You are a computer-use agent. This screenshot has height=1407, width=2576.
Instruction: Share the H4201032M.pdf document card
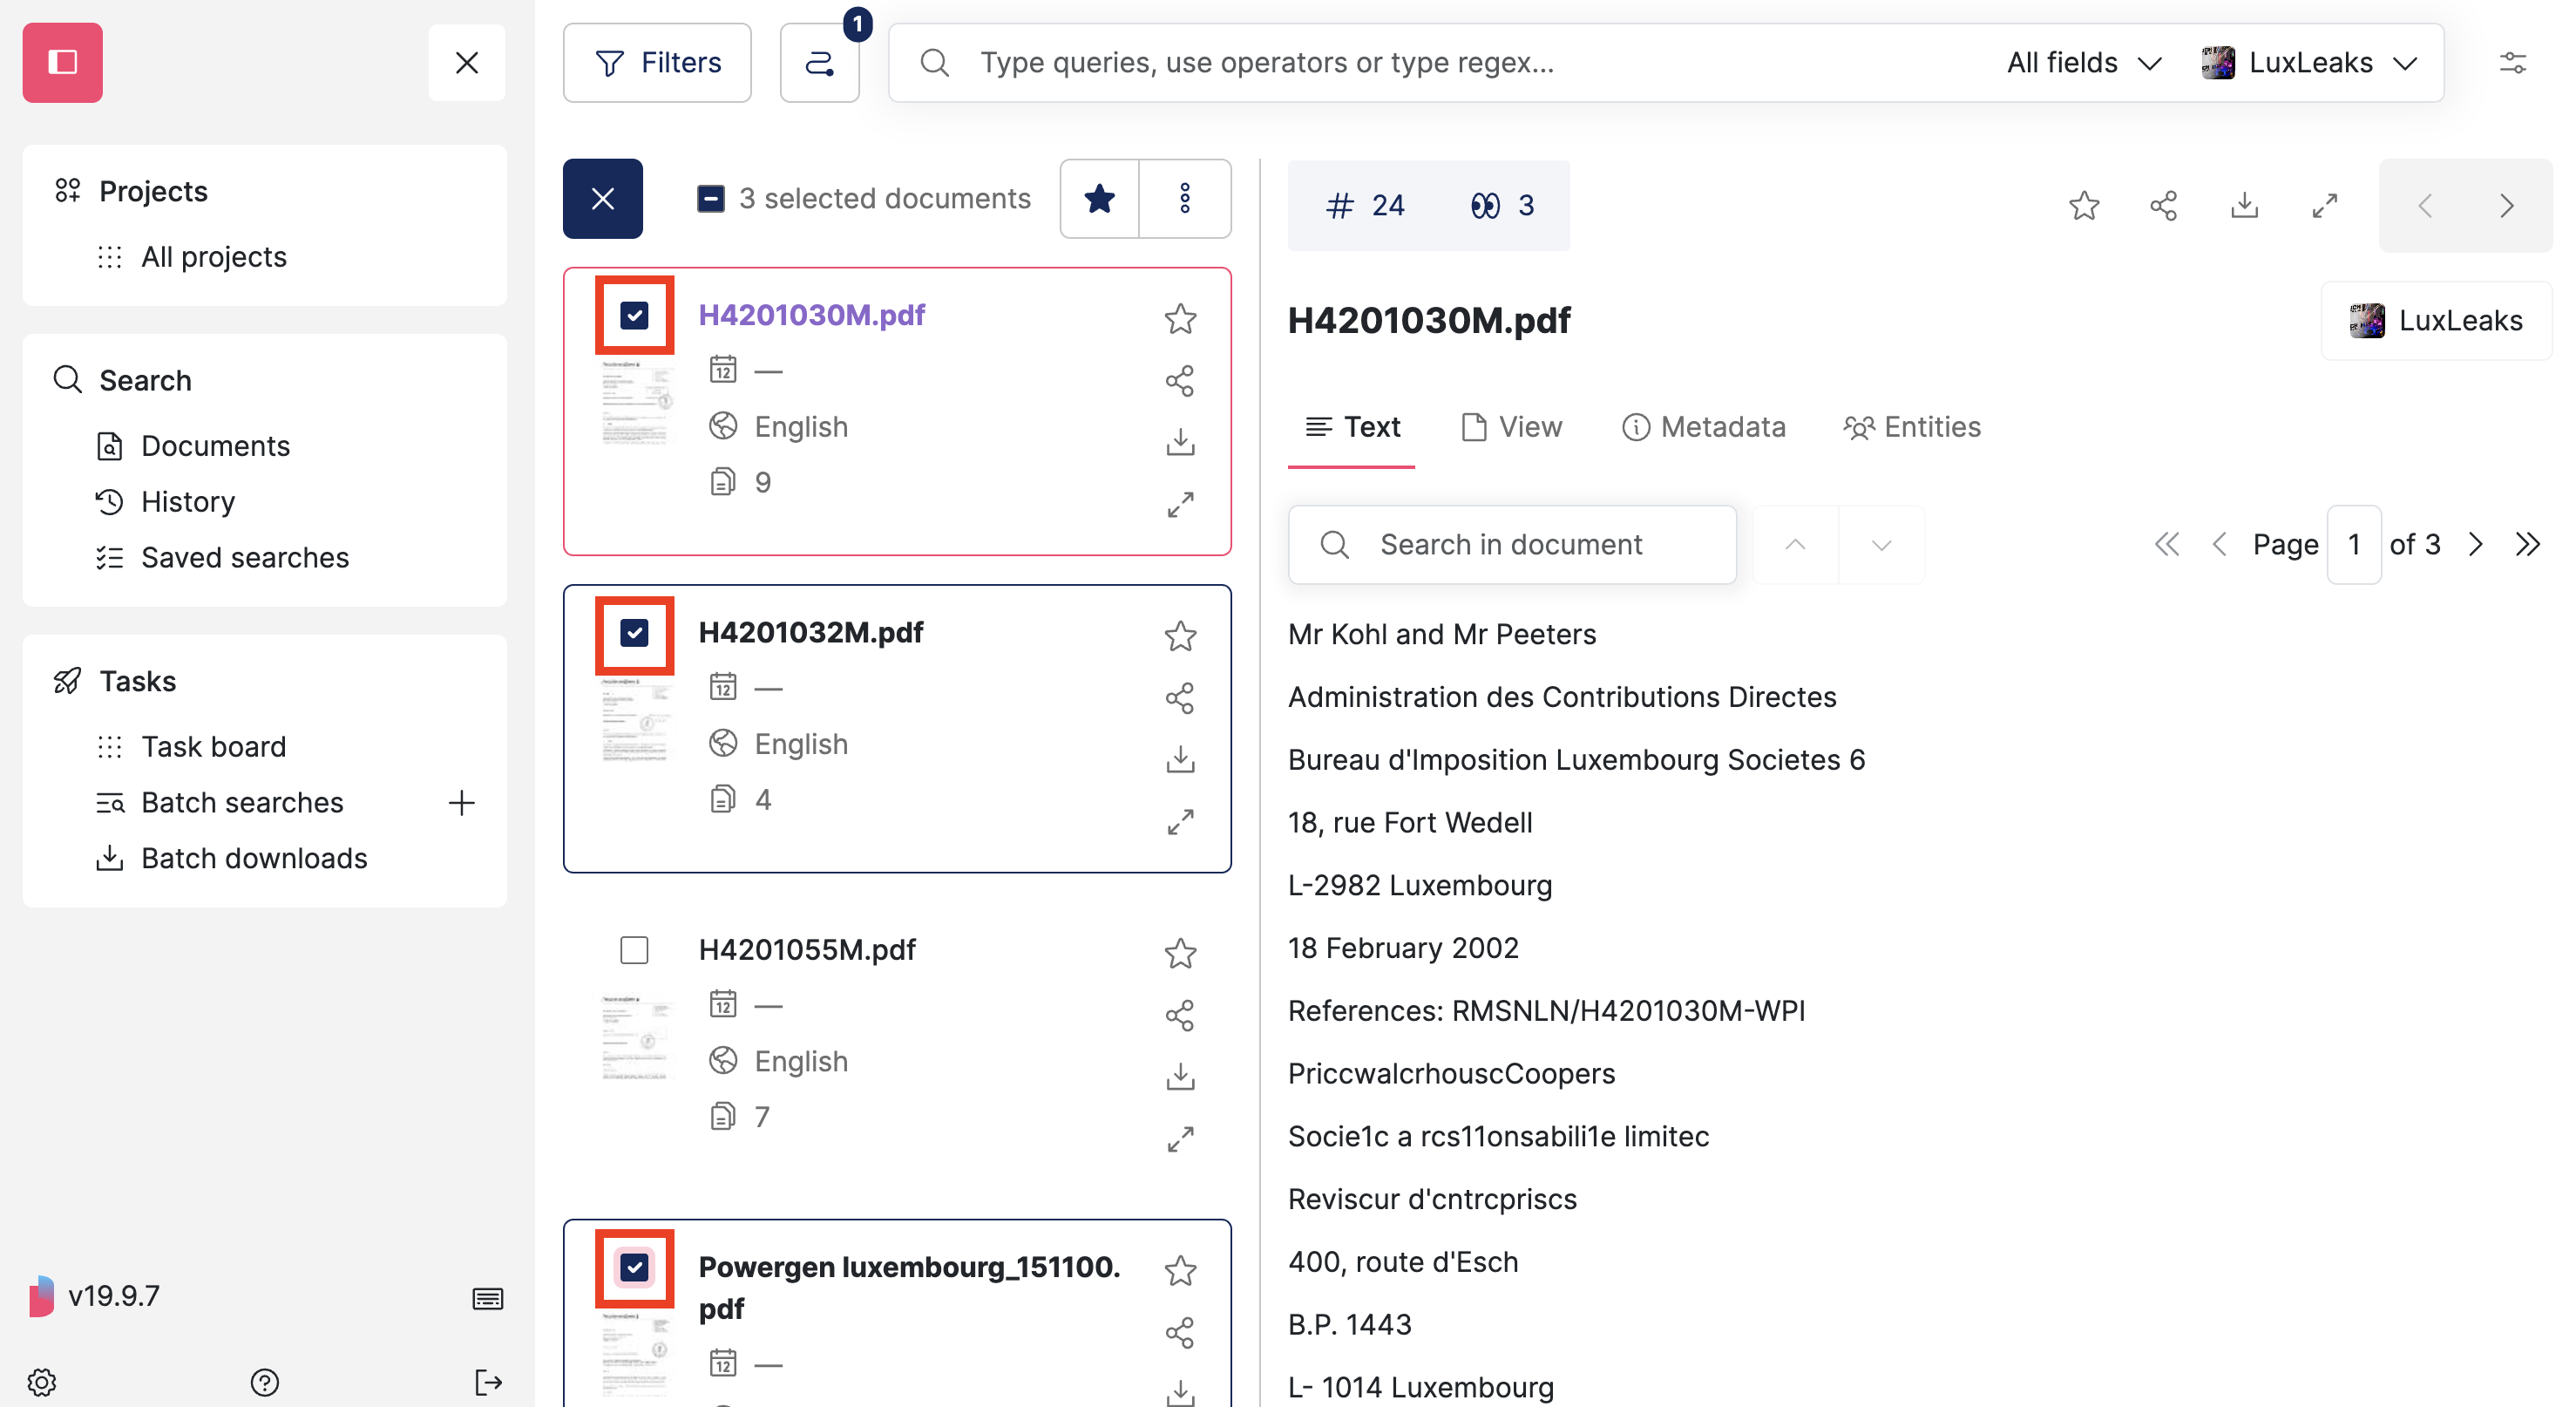(x=1180, y=697)
